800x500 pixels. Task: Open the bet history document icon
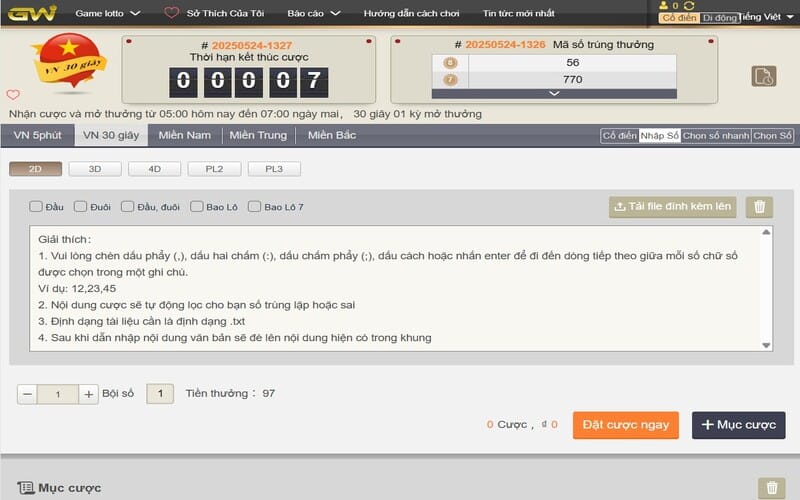tap(764, 77)
